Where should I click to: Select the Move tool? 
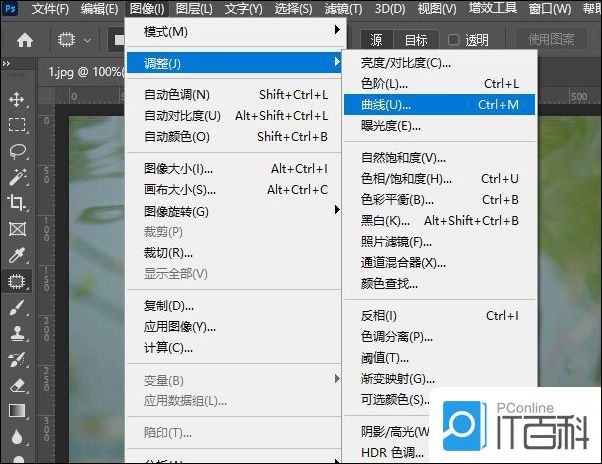pyautogui.click(x=18, y=99)
